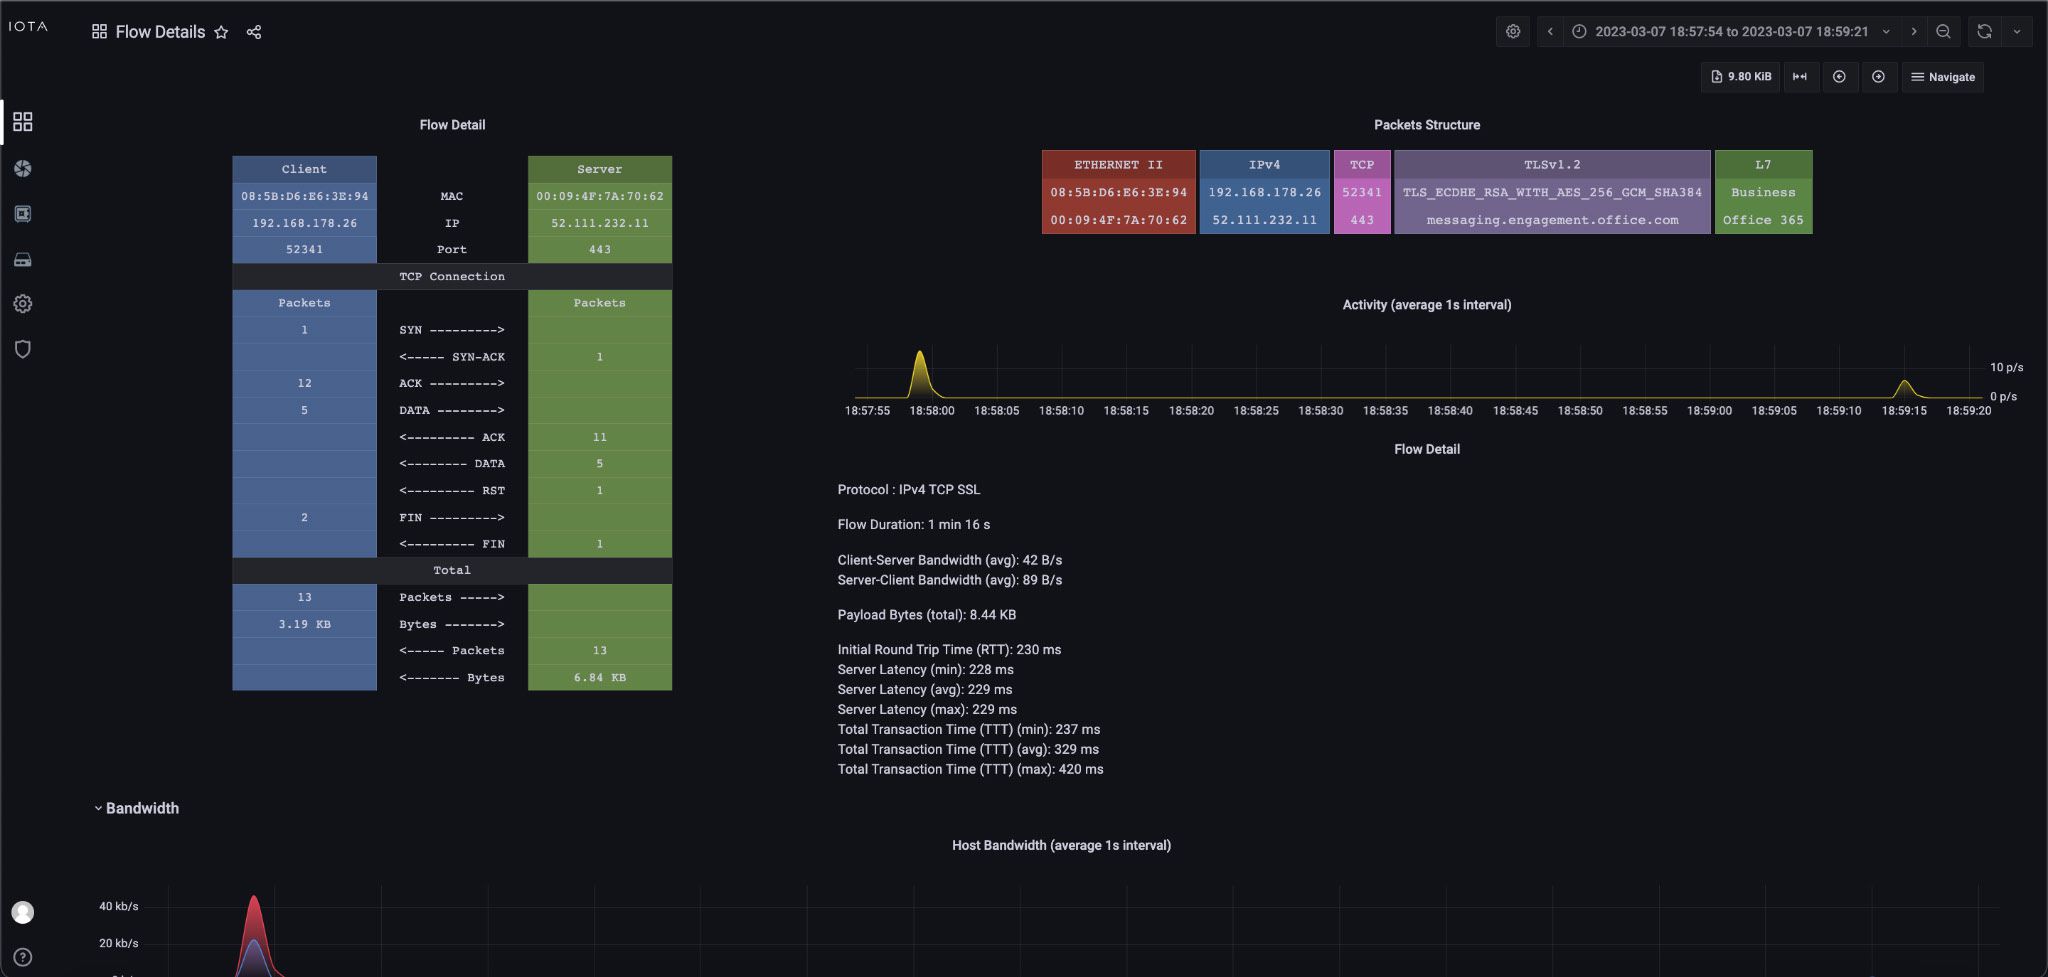Open the Navigate menu
The height and width of the screenshot is (977, 2048).
click(x=1942, y=77)
